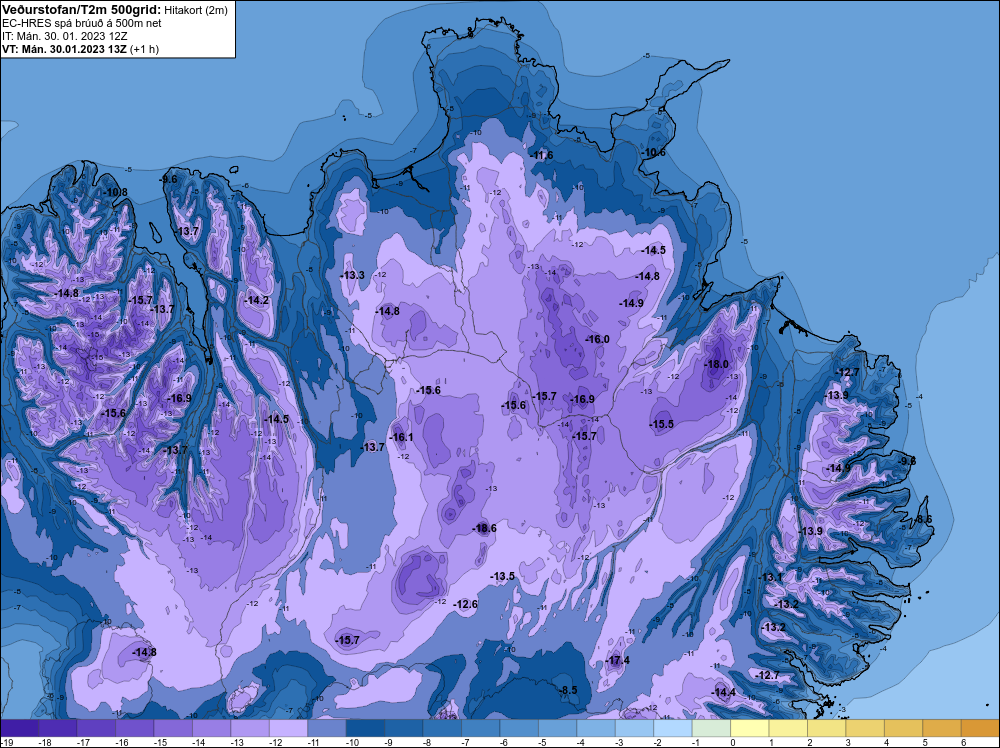Click the title 'Veðurstofan/T2m 500grid:' in header
1000x748 pixels.
[x=82, y=9]
